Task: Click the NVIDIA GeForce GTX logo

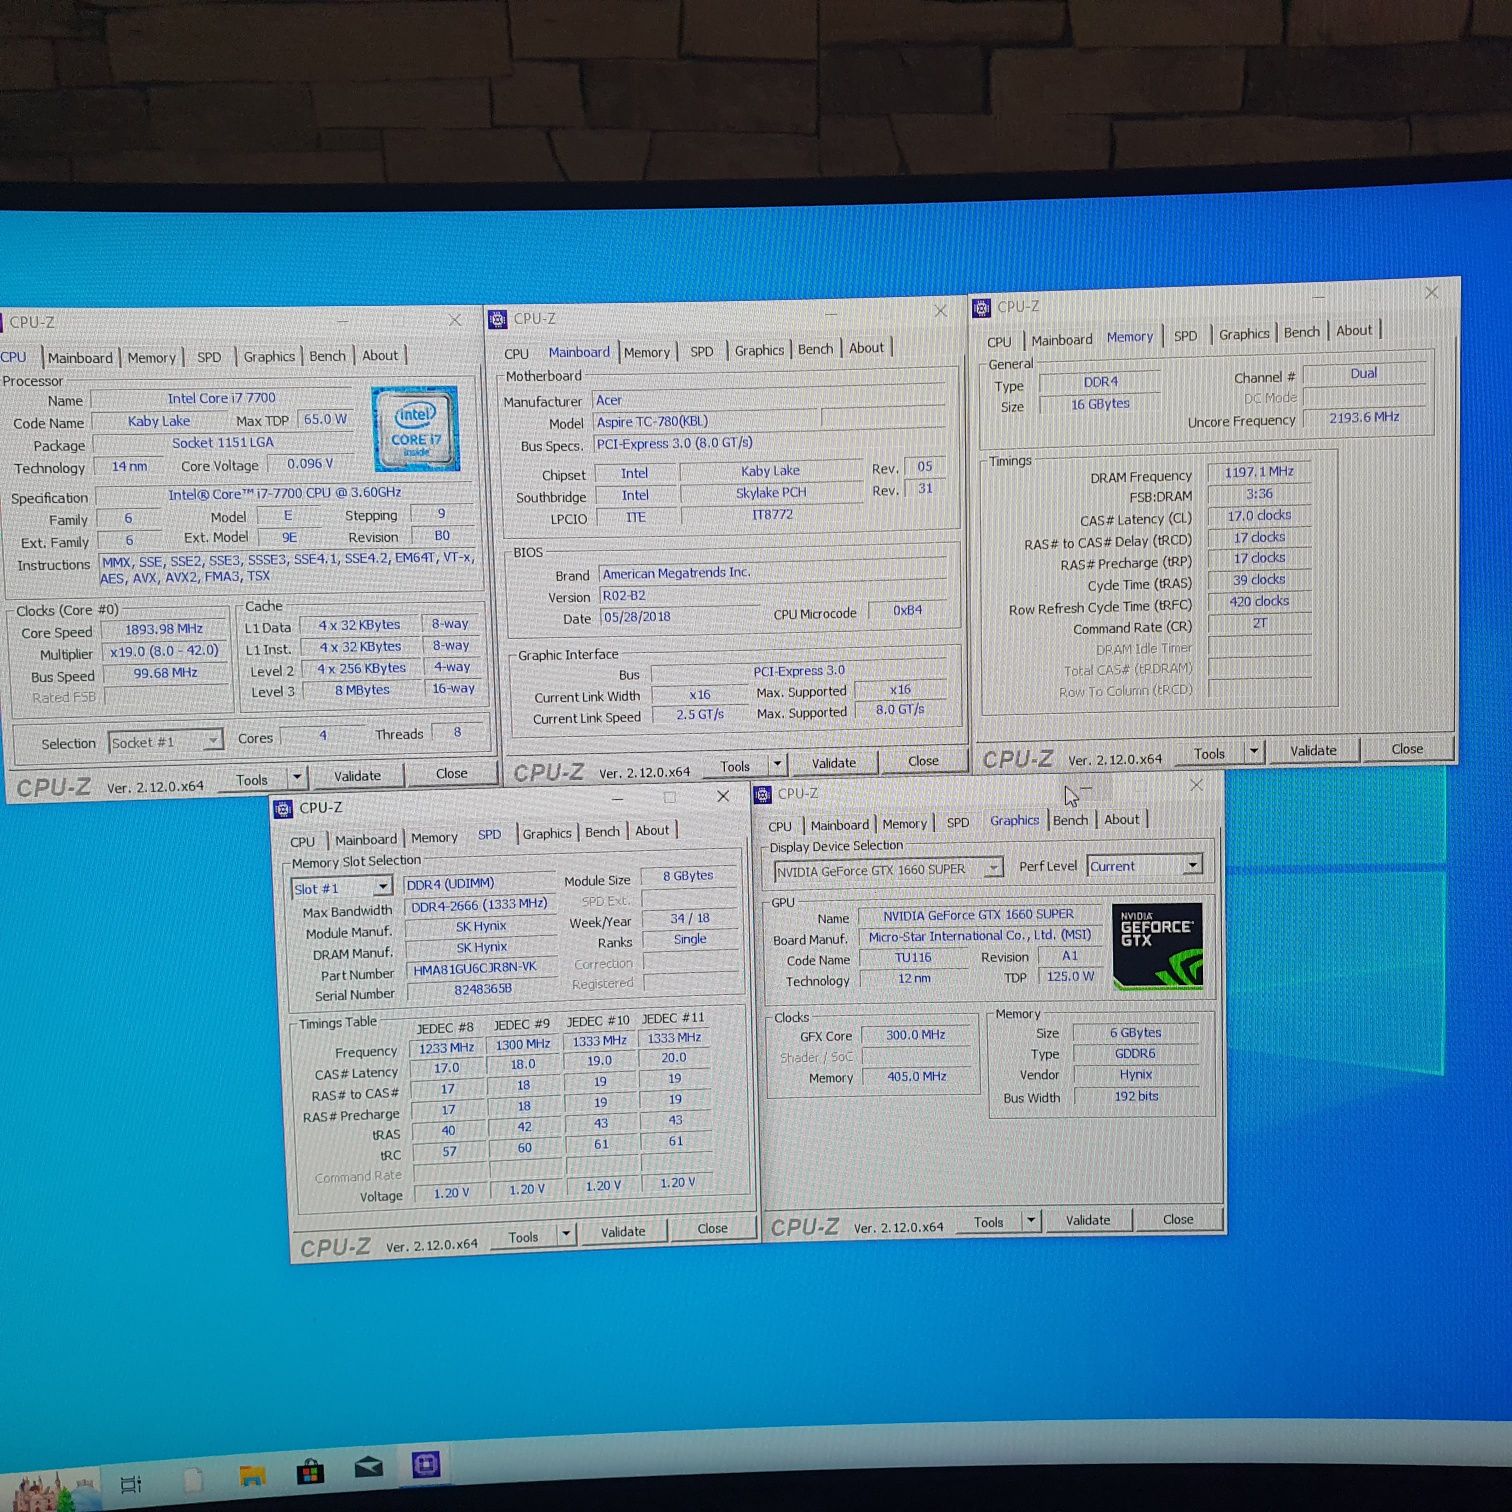Action: pos(1157,946)
